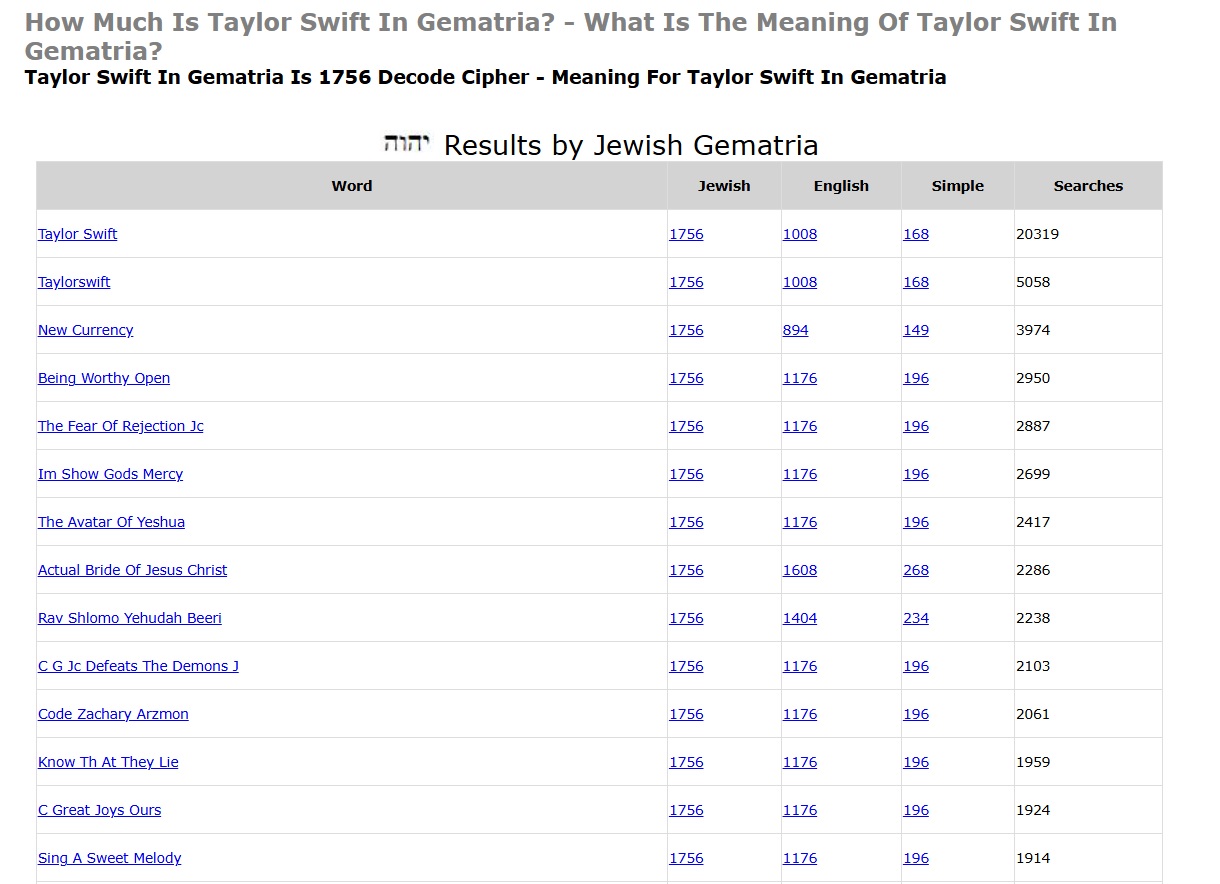Open 'The Avatar Of Yeshua' link
This screenshot has height=884, width=1220.
pos(111,522)
